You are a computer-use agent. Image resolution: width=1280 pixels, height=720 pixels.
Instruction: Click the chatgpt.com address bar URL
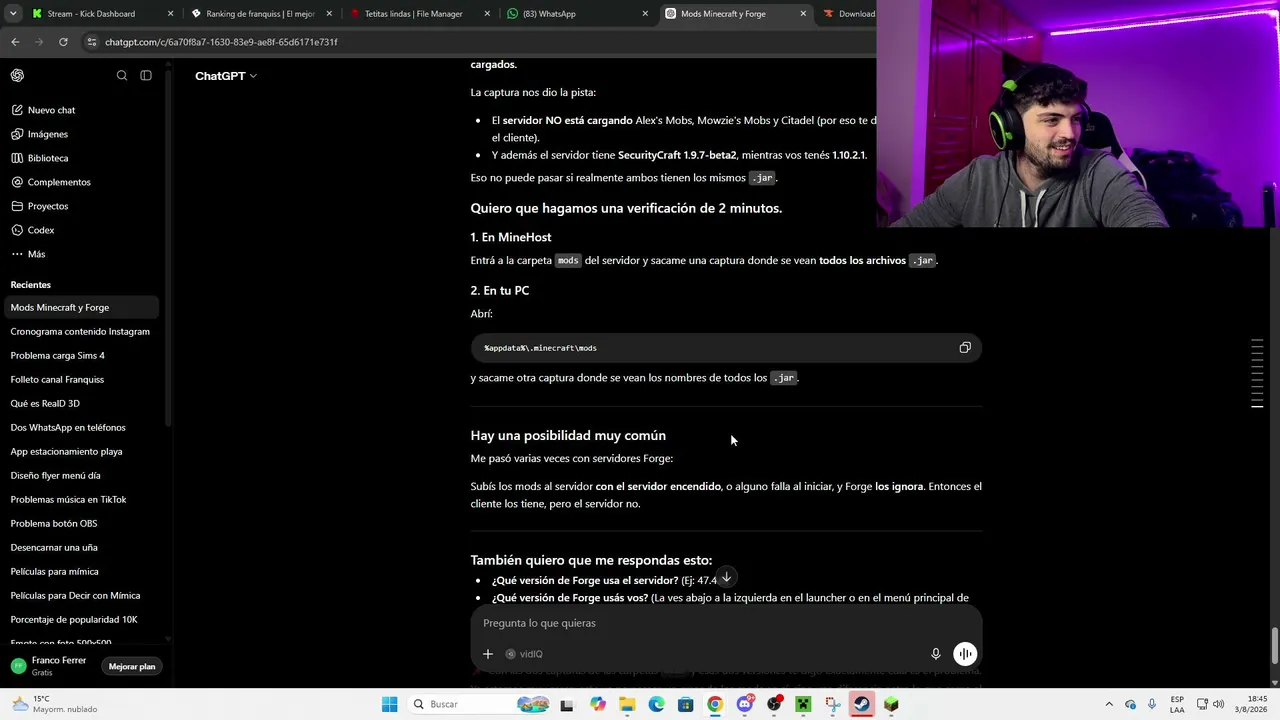tap(221, 42)
